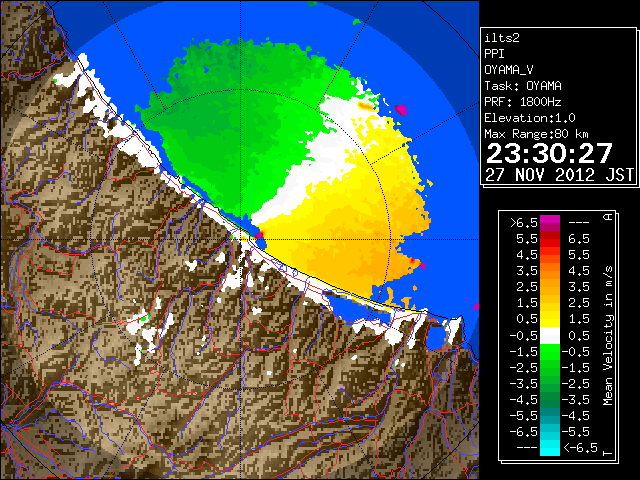Pick the white zero-velocity band in color bar
The image size is (640, 480).
pyautogui.click(x=550, y=336)
